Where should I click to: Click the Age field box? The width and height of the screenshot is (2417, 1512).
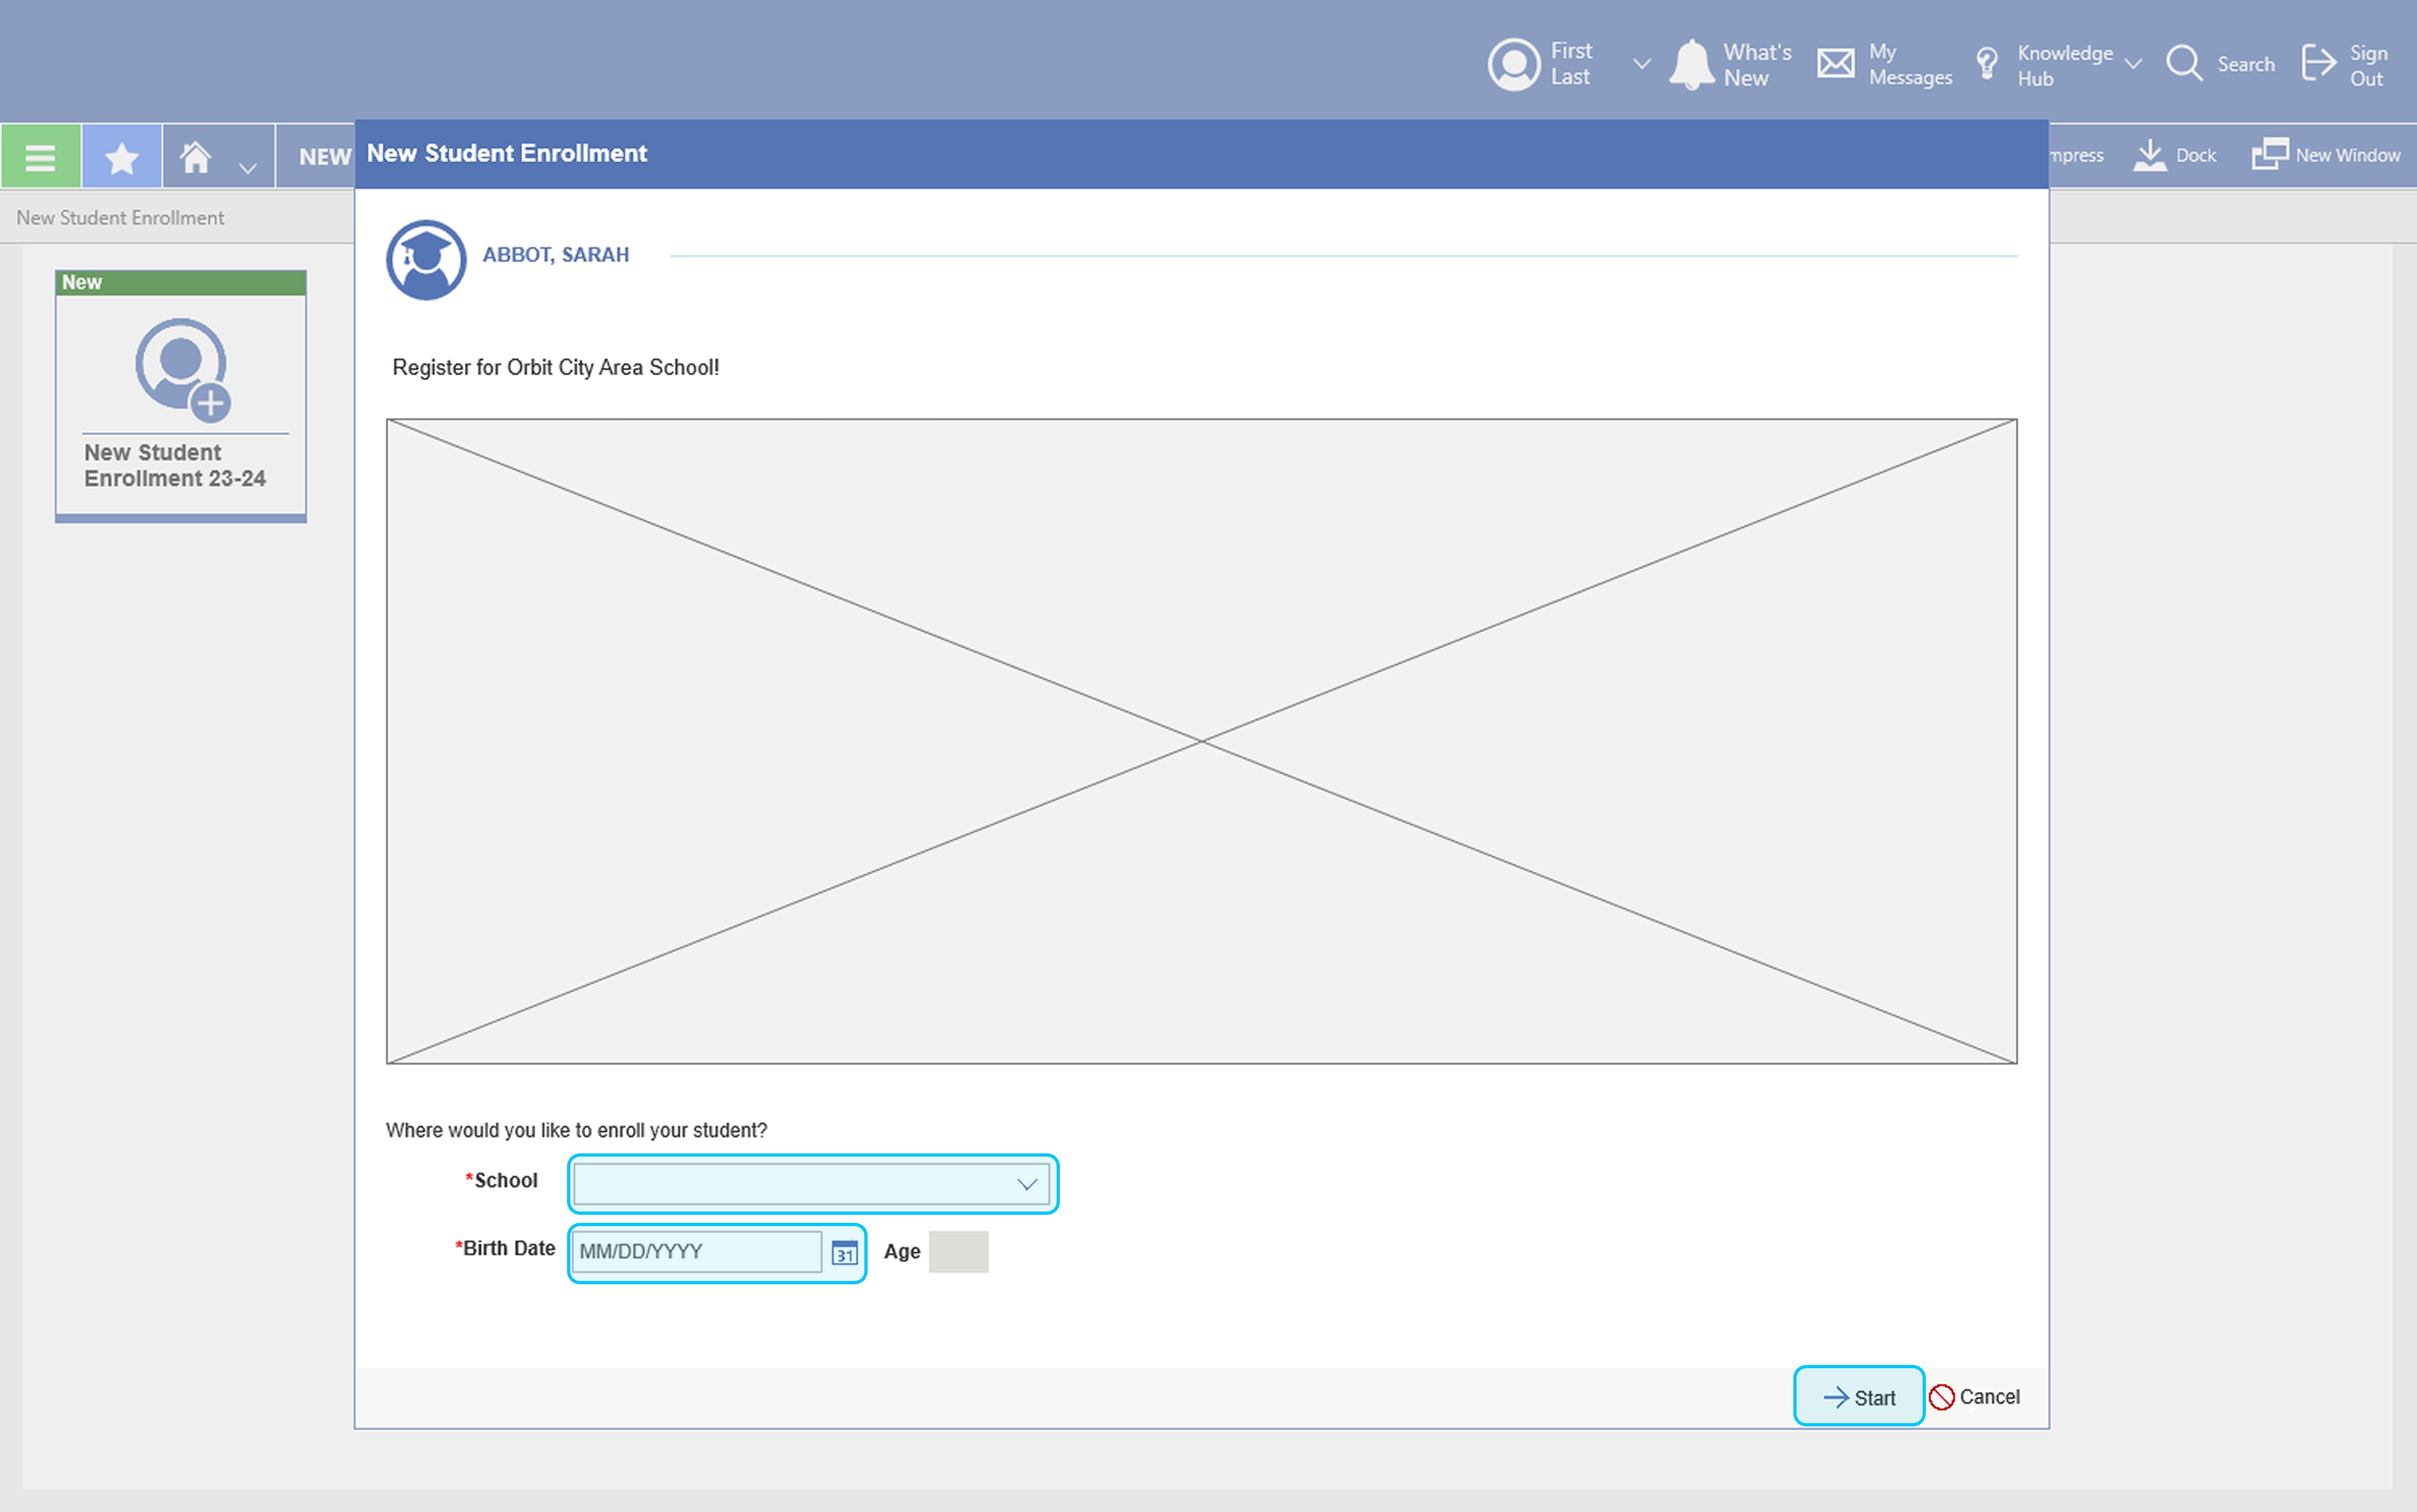pyautogui.click(x=958, y=1251)
